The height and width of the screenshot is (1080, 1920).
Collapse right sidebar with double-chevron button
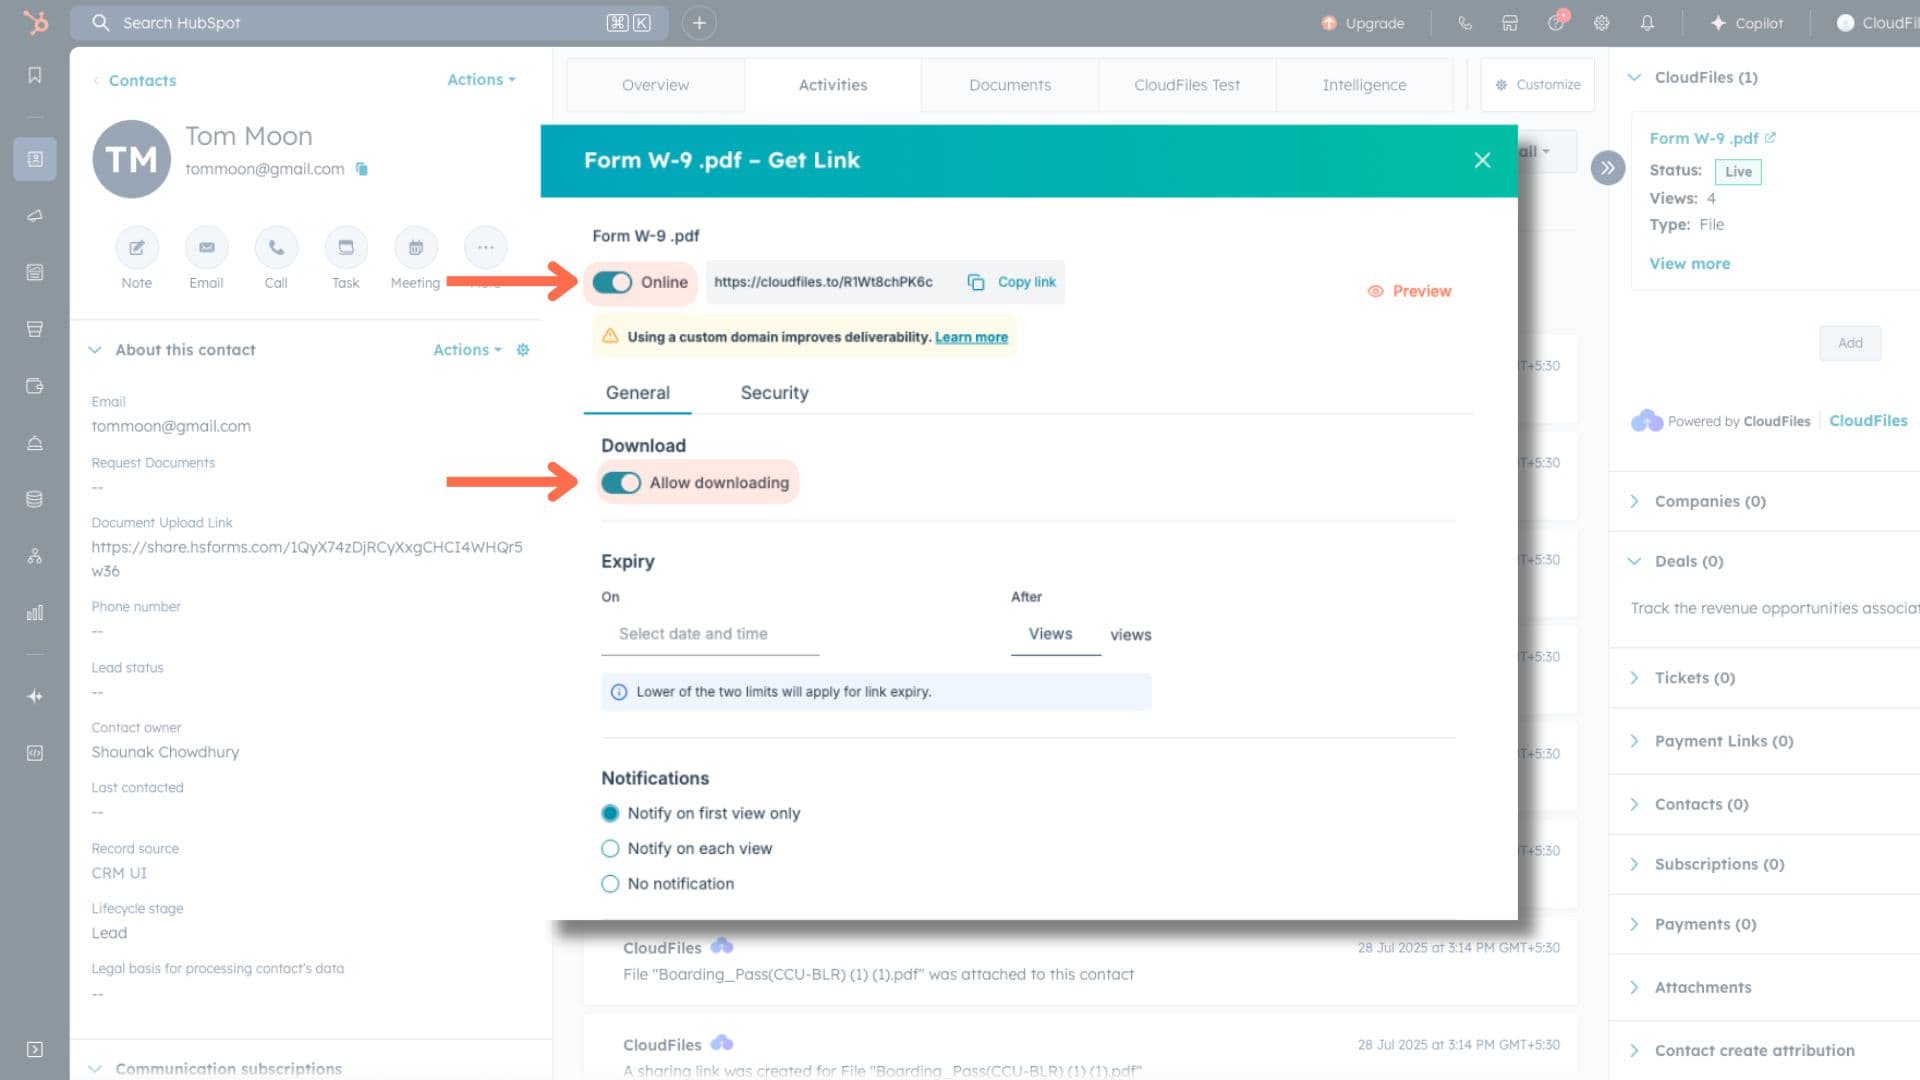[x=1606, y=168]
